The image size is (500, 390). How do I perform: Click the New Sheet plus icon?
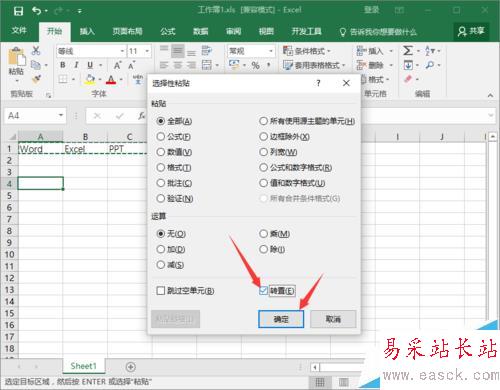point(131,367)
